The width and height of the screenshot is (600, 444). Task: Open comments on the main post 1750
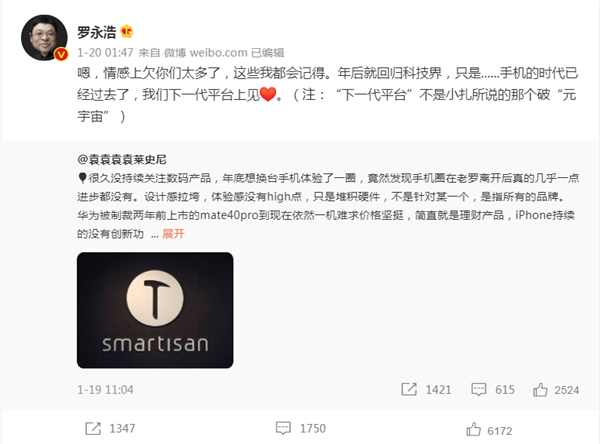(283, 428)
